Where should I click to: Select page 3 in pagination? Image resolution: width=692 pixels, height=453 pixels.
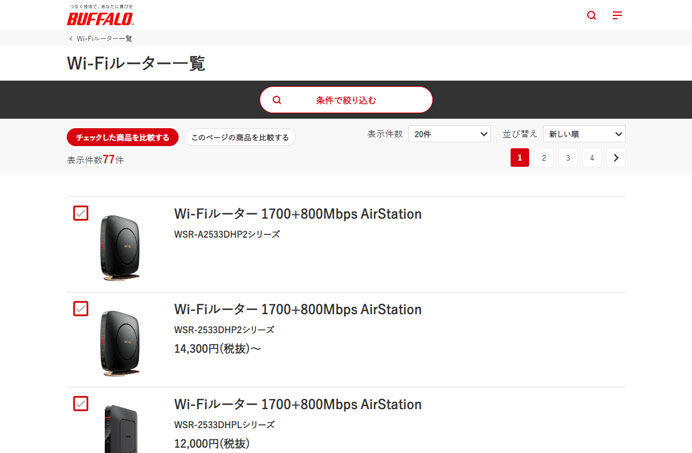(x=567, y=157)
